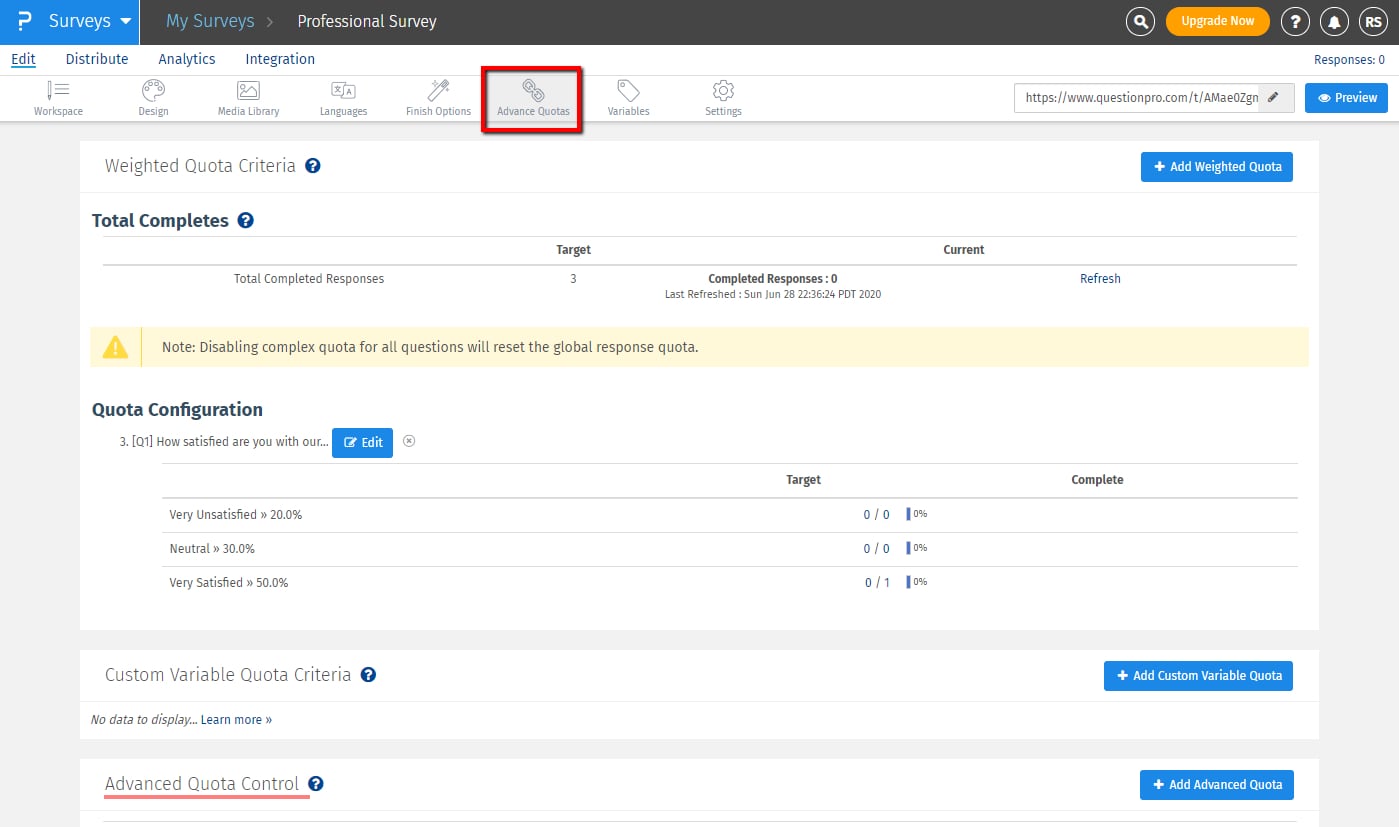Screen dimensions: 1399x827
Task: Switch to the Distribute tab
Action: (97, 59)
